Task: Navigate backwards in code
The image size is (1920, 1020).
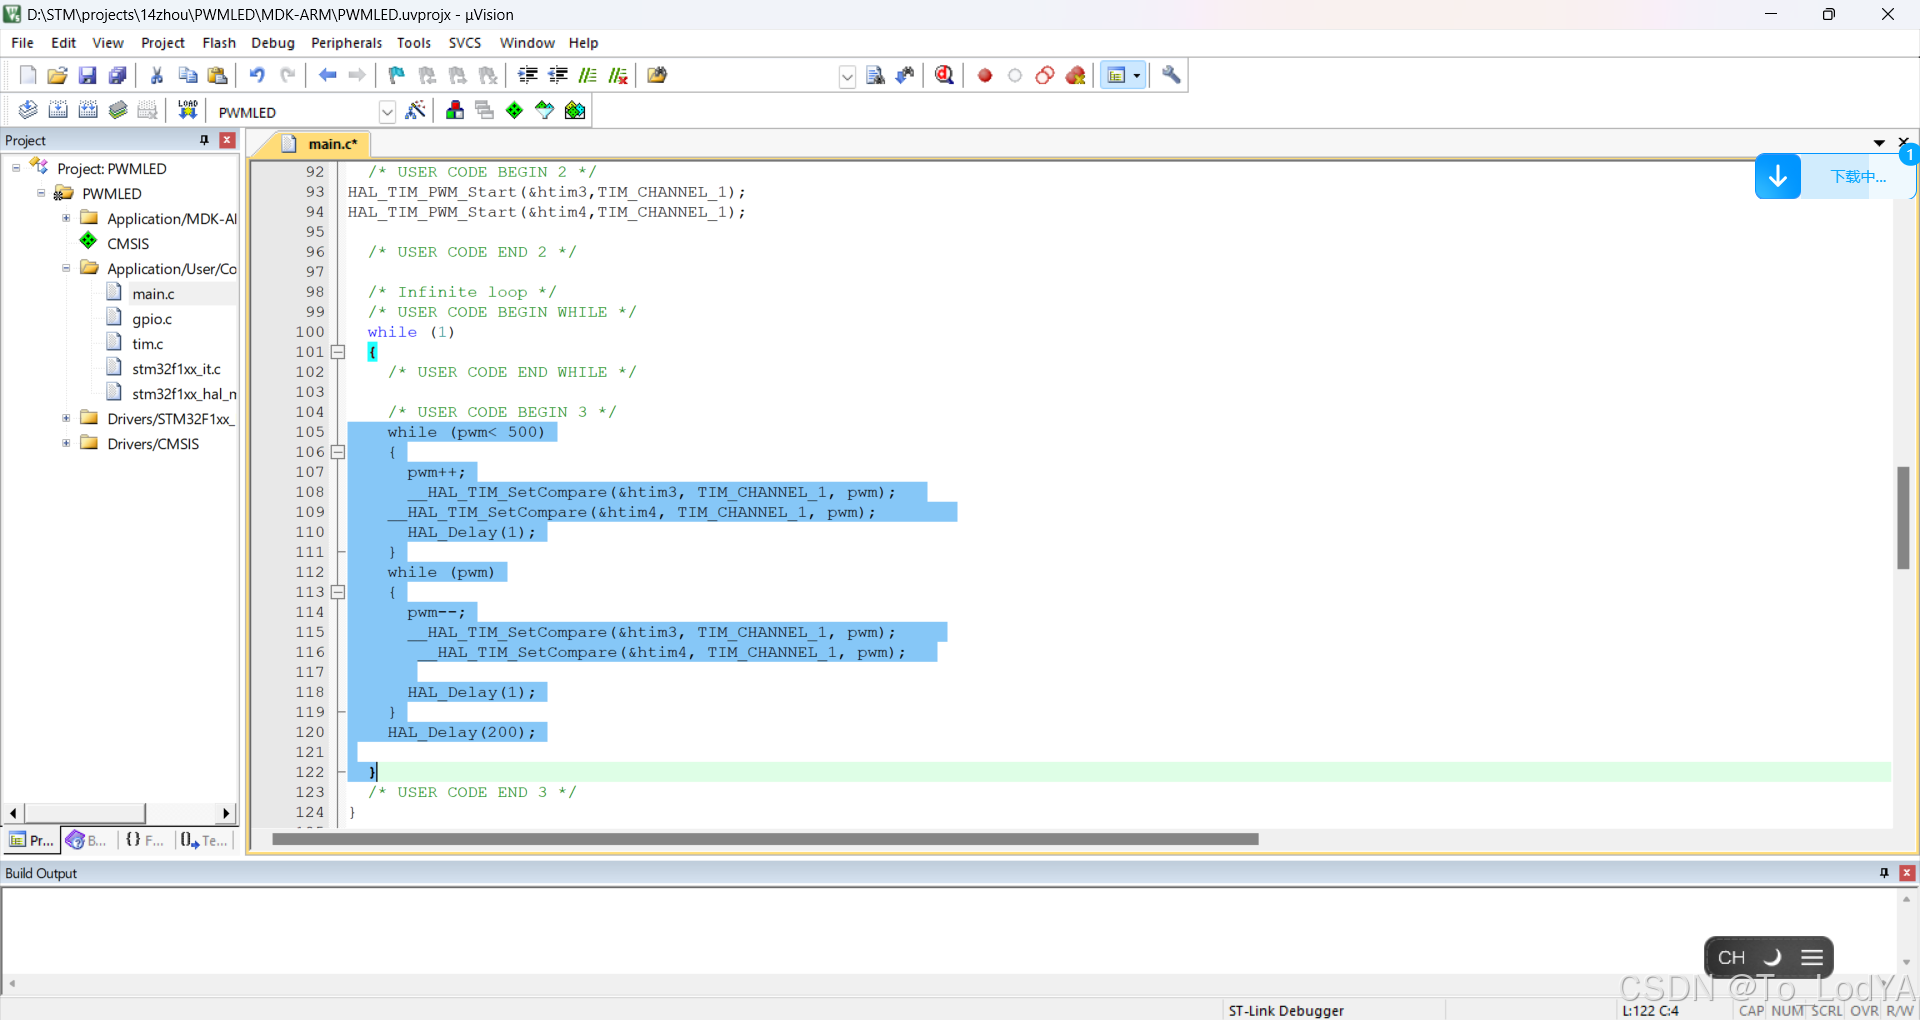Action: pyautogui.click(x=327, y=75)
